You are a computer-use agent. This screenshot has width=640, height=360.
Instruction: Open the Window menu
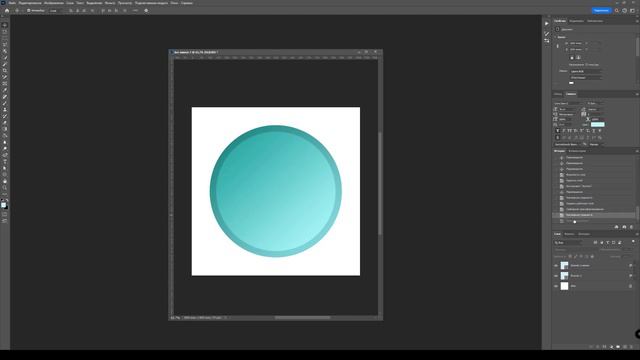click(174, 3)
